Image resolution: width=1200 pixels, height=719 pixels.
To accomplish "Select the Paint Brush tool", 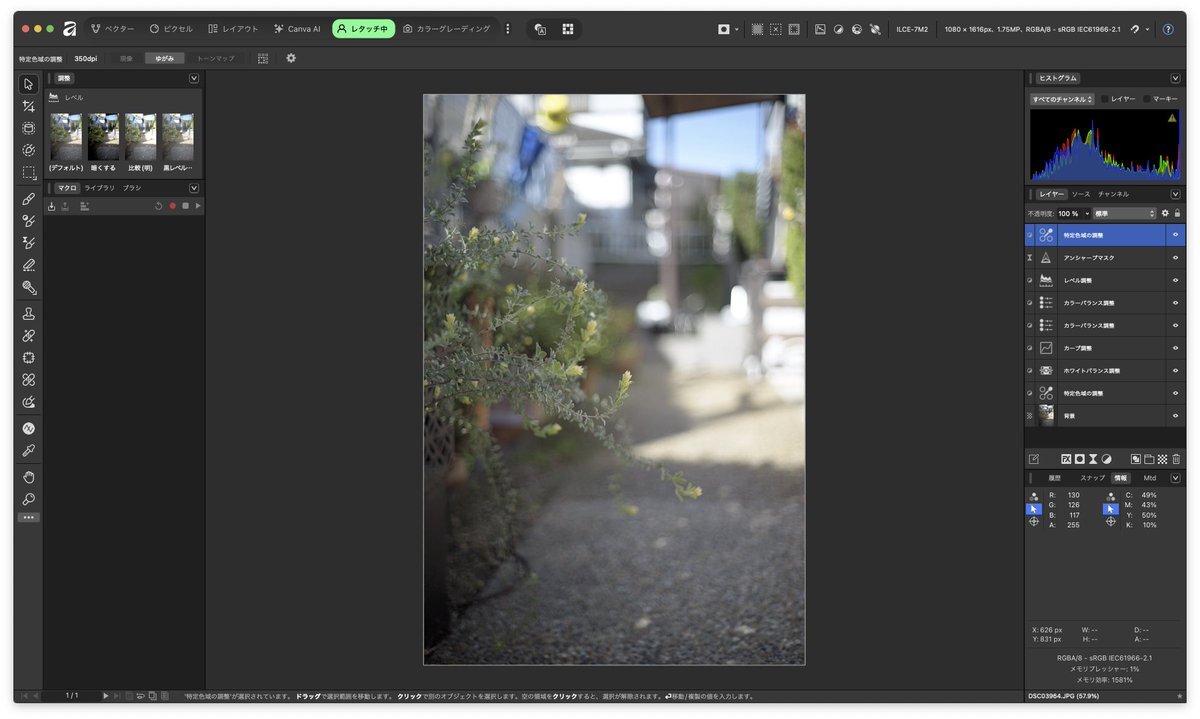I will pyautogui.click(x=29, y=199).
